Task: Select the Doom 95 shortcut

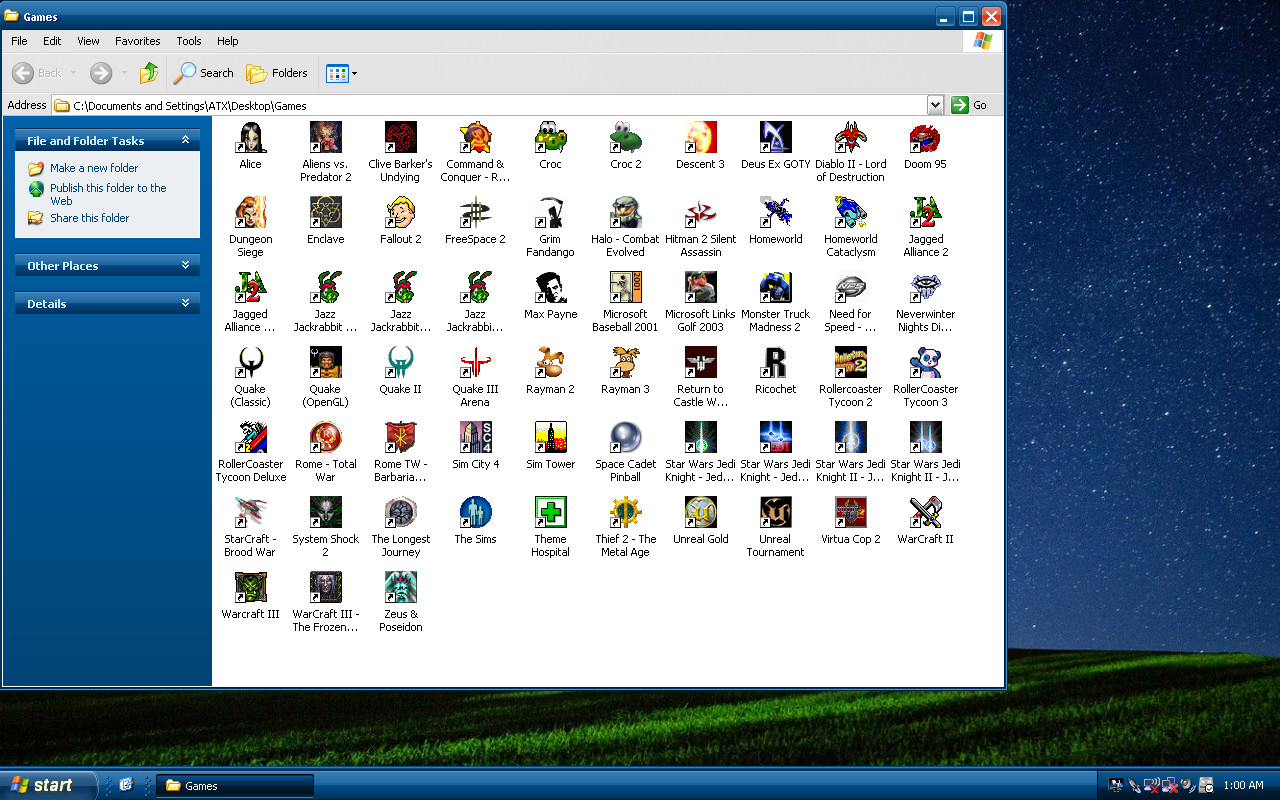Action: tap(925, 137)
